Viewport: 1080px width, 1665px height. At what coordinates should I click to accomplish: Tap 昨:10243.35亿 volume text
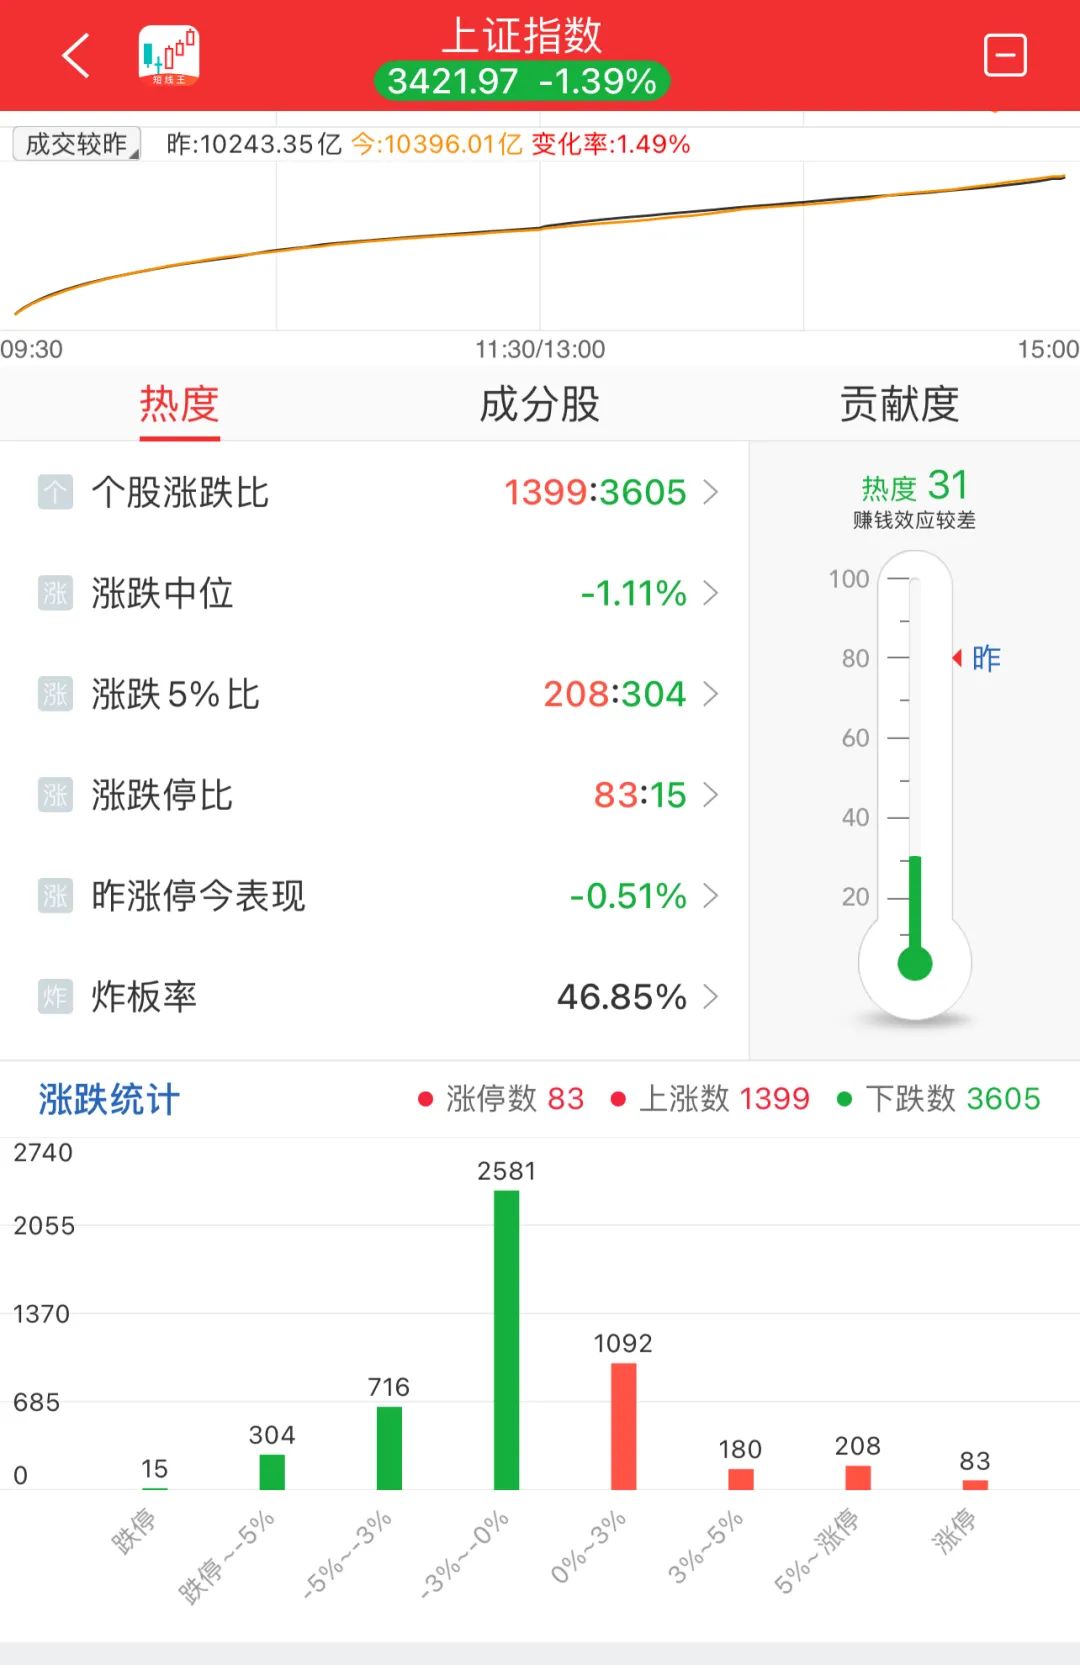pos(254,144)
